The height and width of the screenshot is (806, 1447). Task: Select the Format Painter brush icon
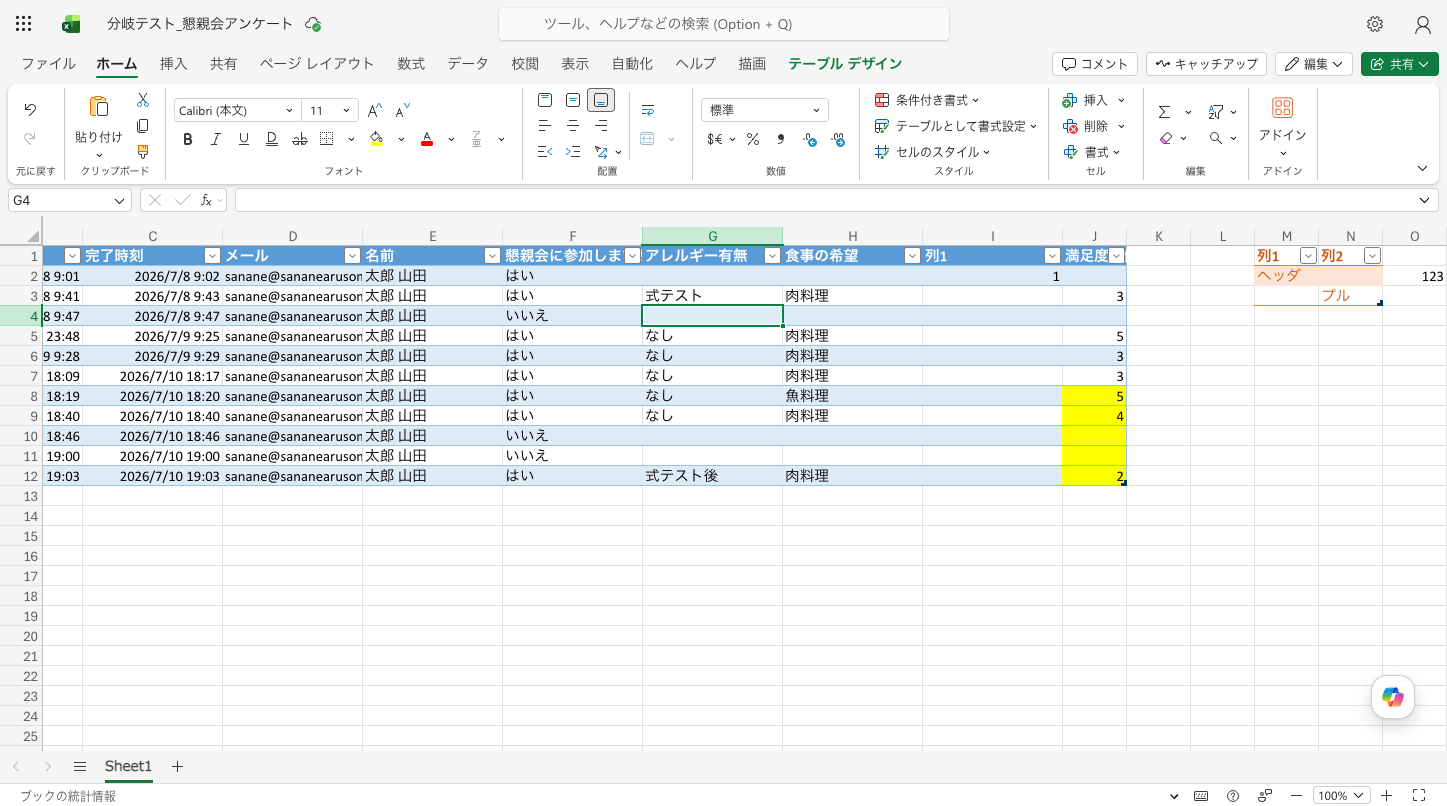click(143, 152)
